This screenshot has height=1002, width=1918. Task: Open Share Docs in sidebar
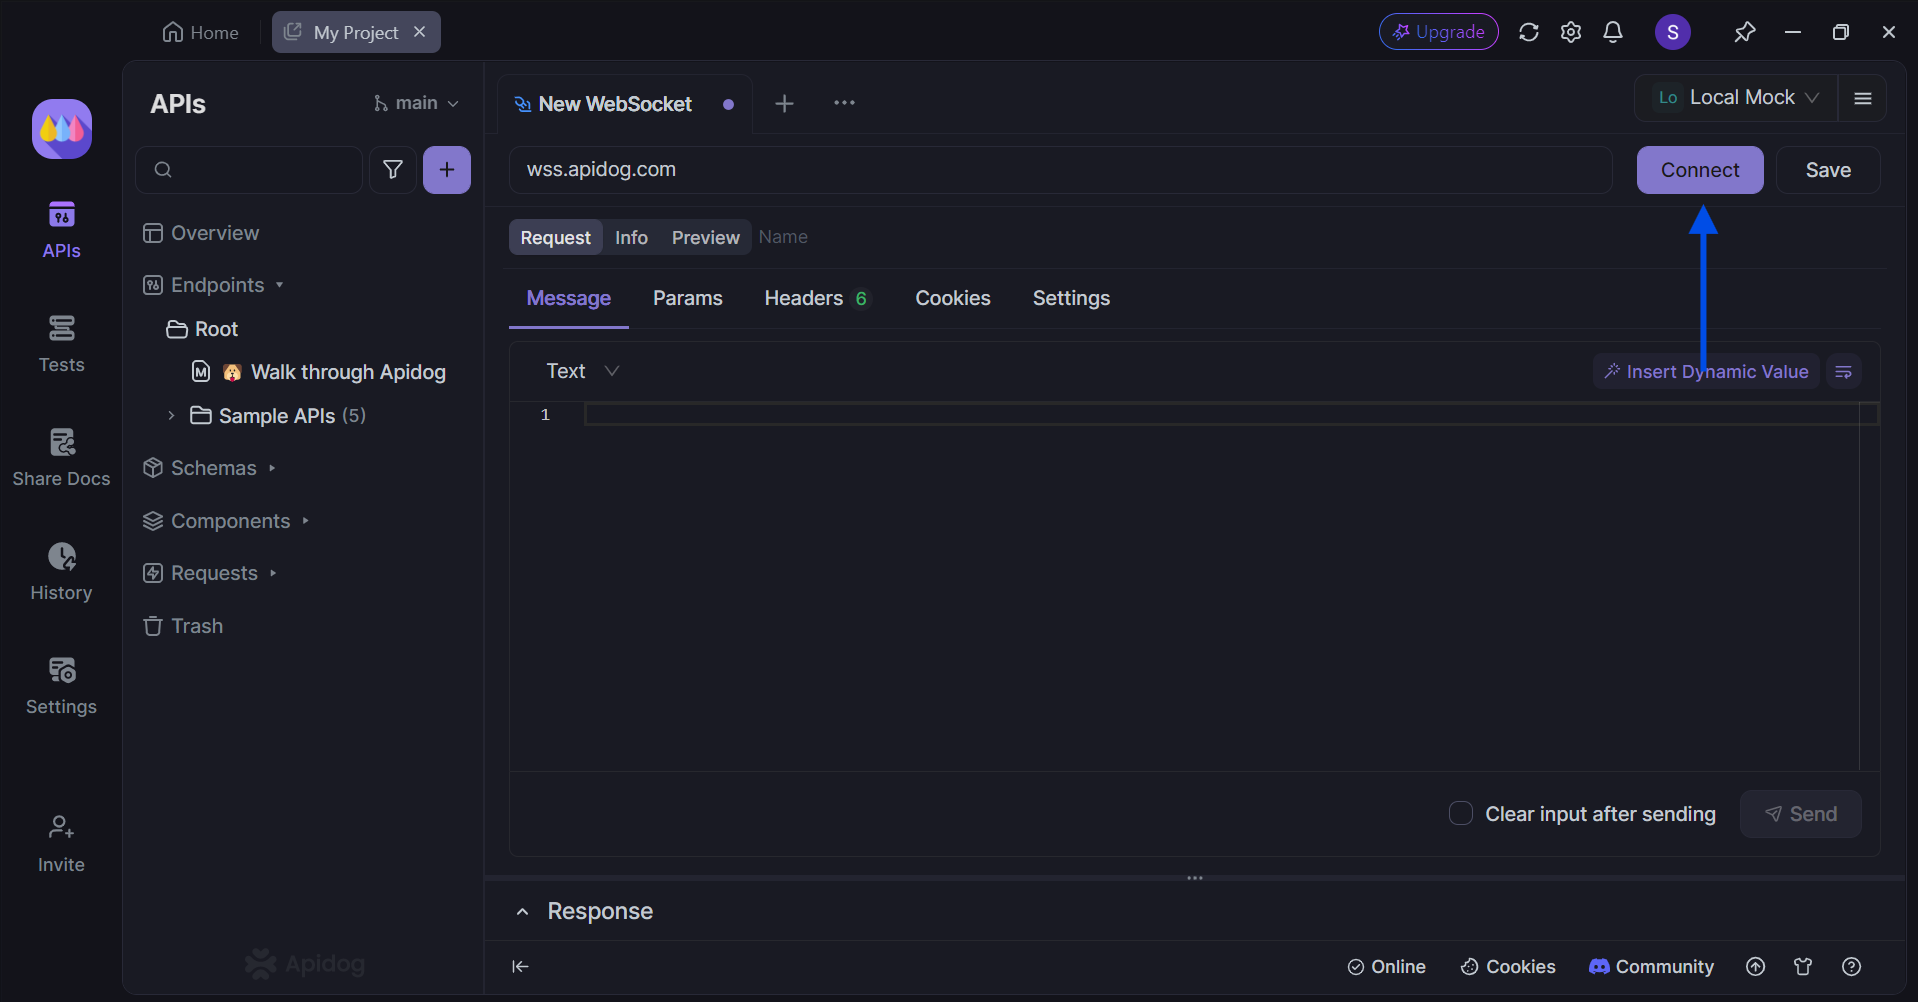tap(61, 458)
